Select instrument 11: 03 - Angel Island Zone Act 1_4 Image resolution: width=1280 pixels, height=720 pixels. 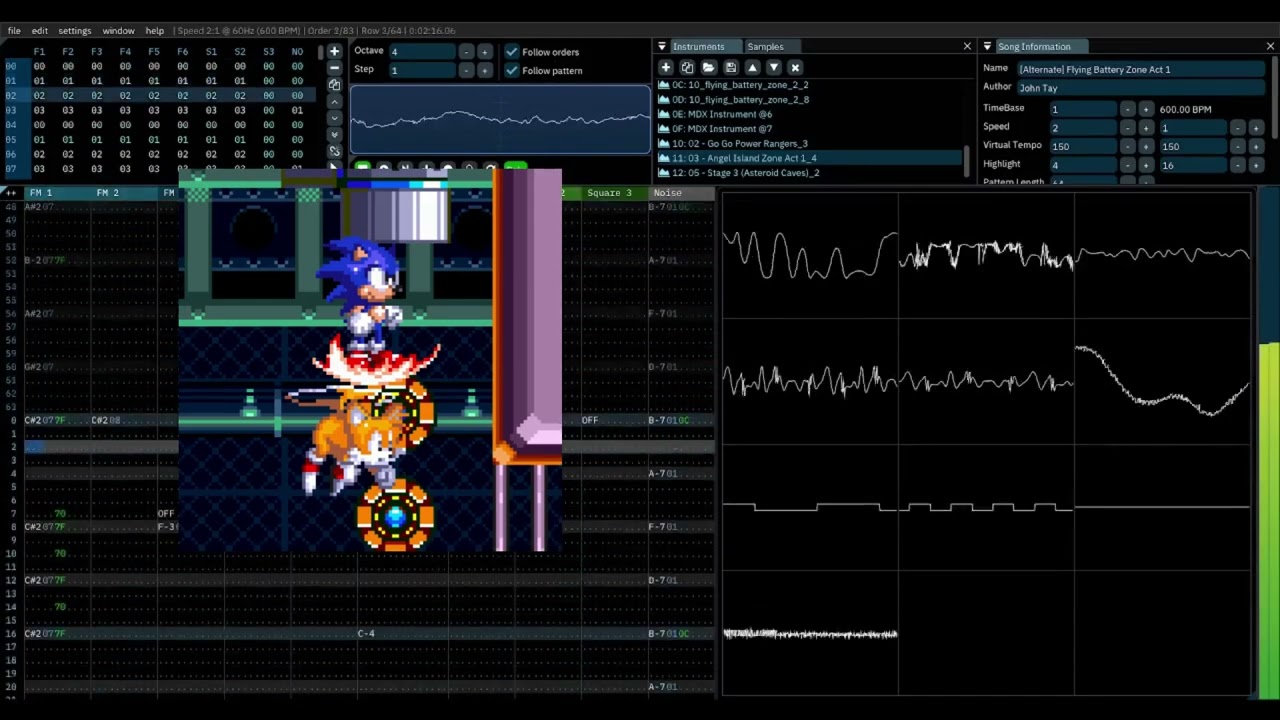(811, 158)
